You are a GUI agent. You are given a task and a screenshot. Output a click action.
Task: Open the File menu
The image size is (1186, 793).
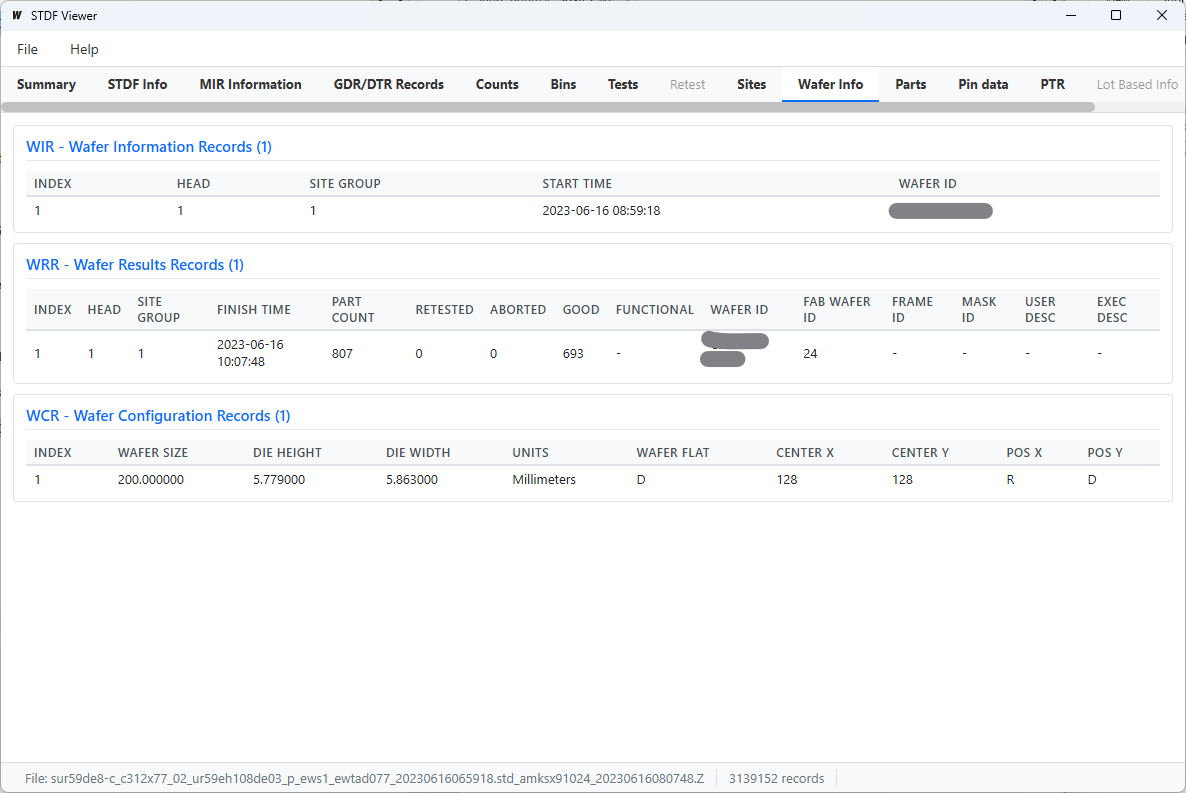[27, 49]
